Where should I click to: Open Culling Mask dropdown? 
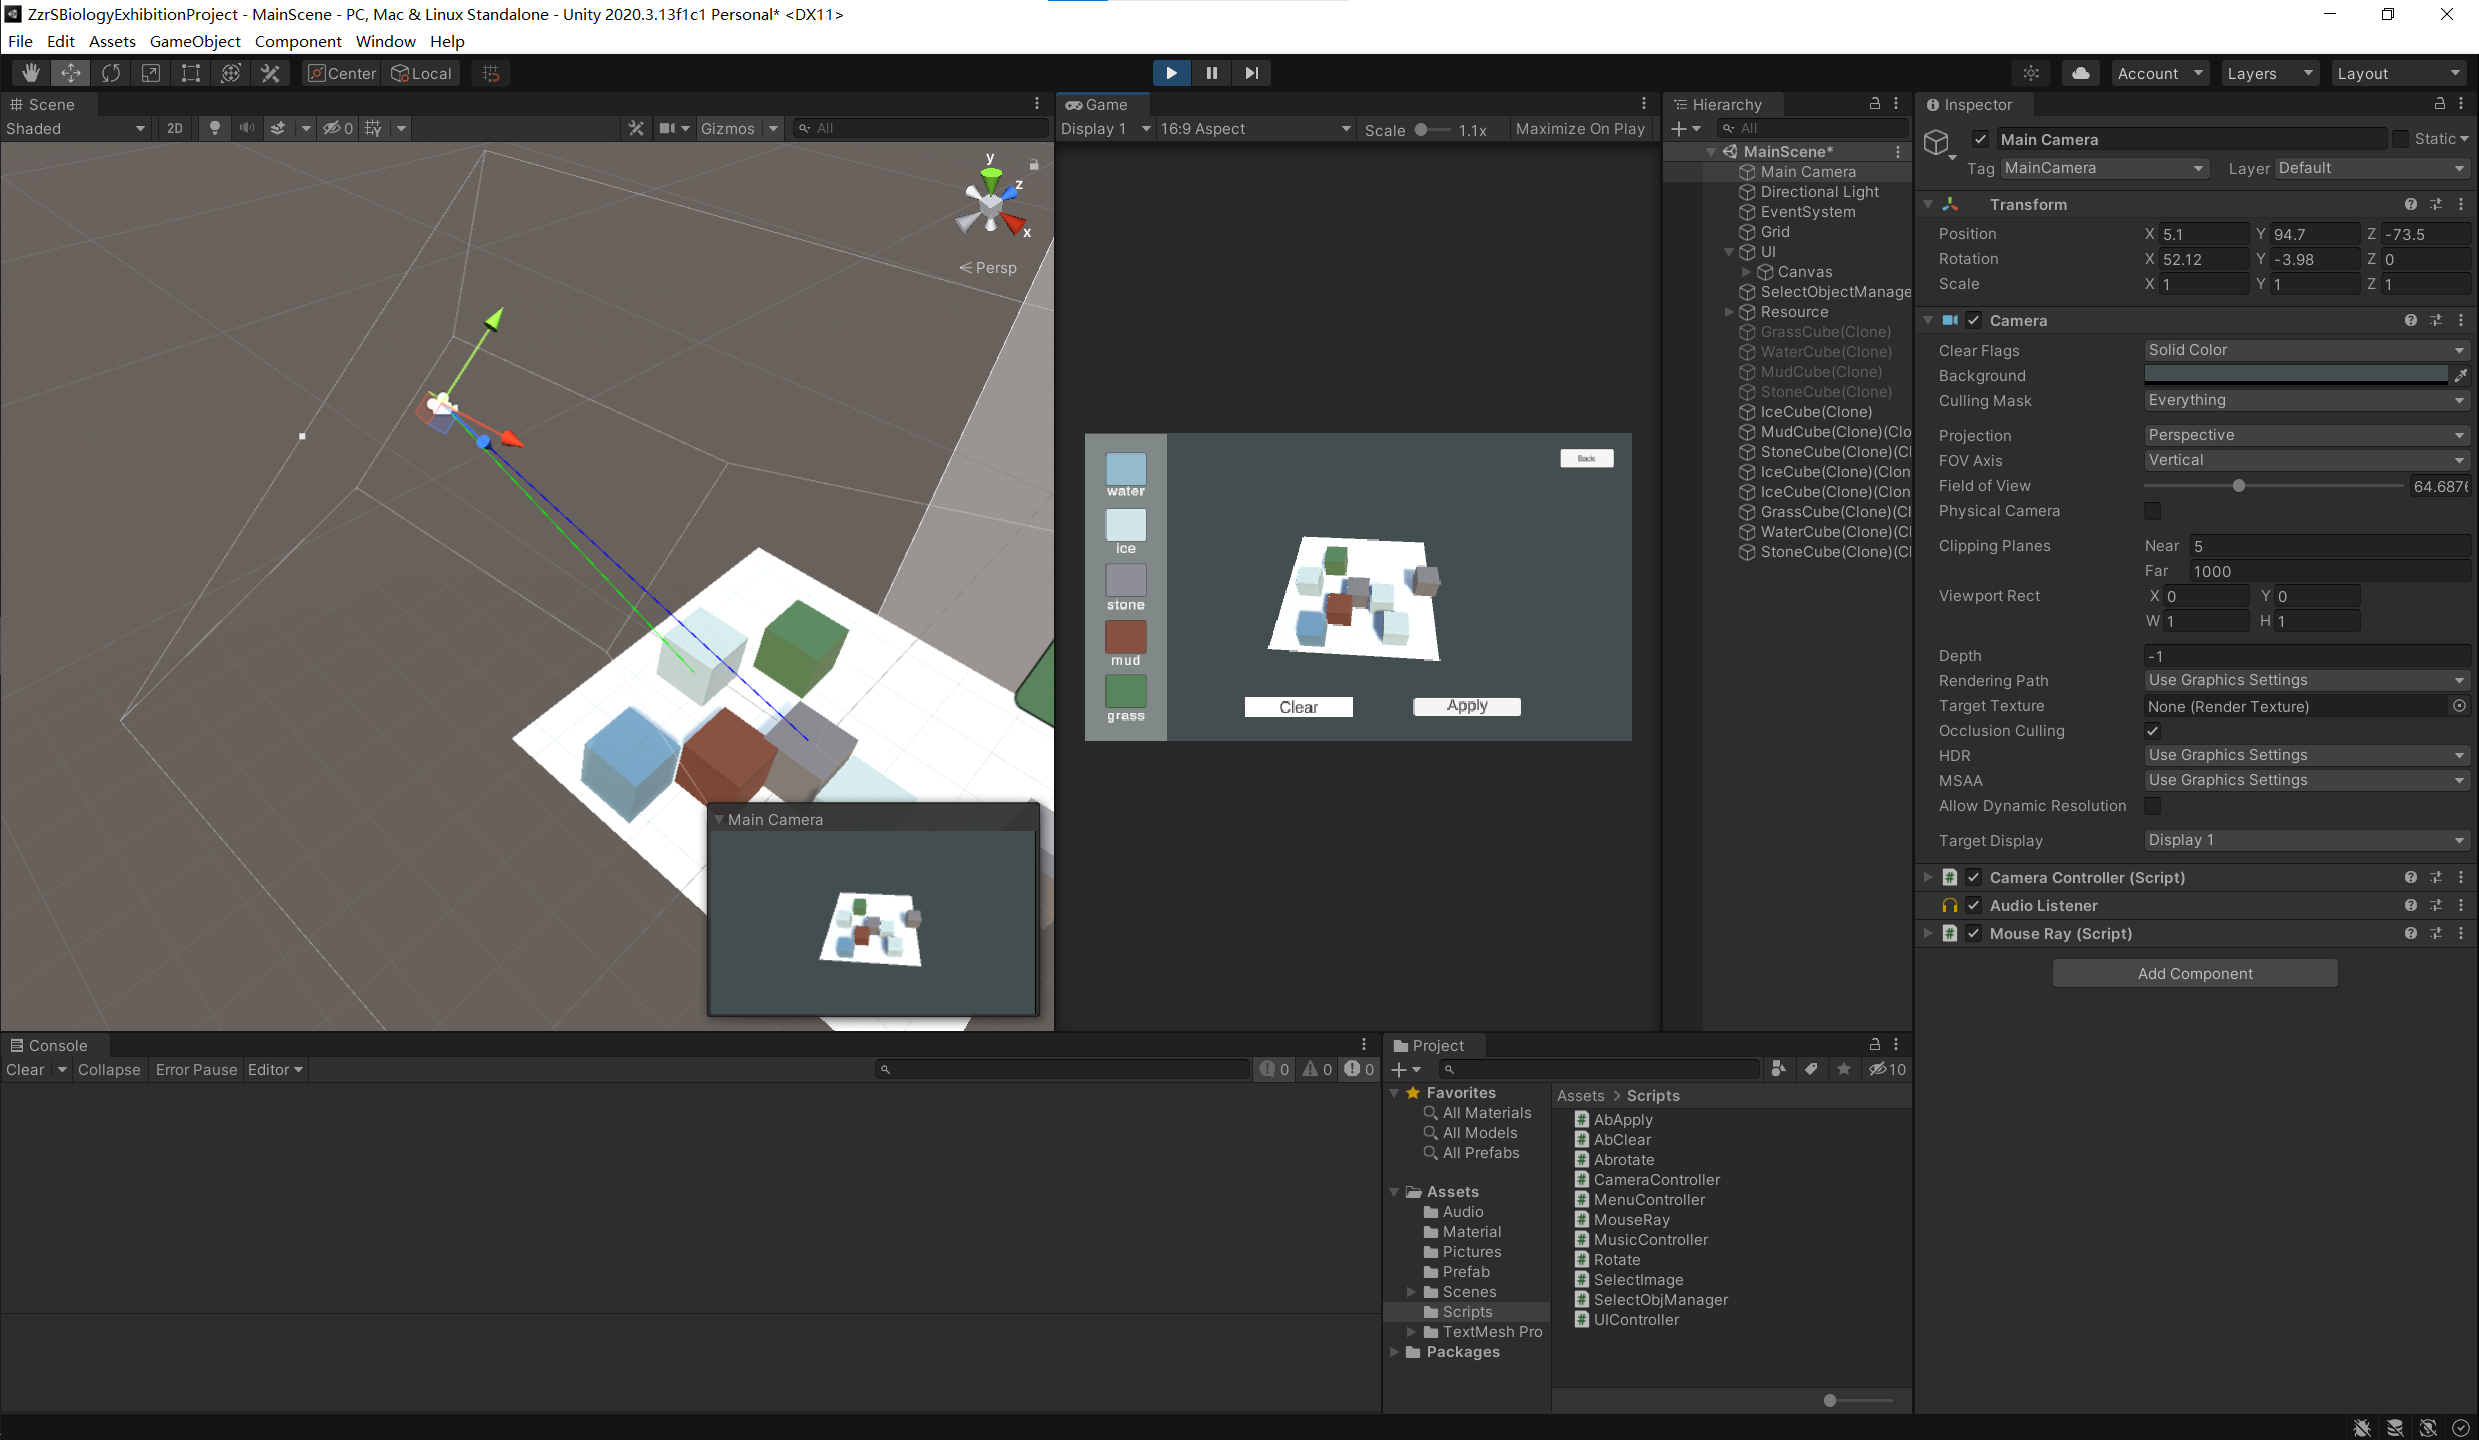(x=2306, y=400)
